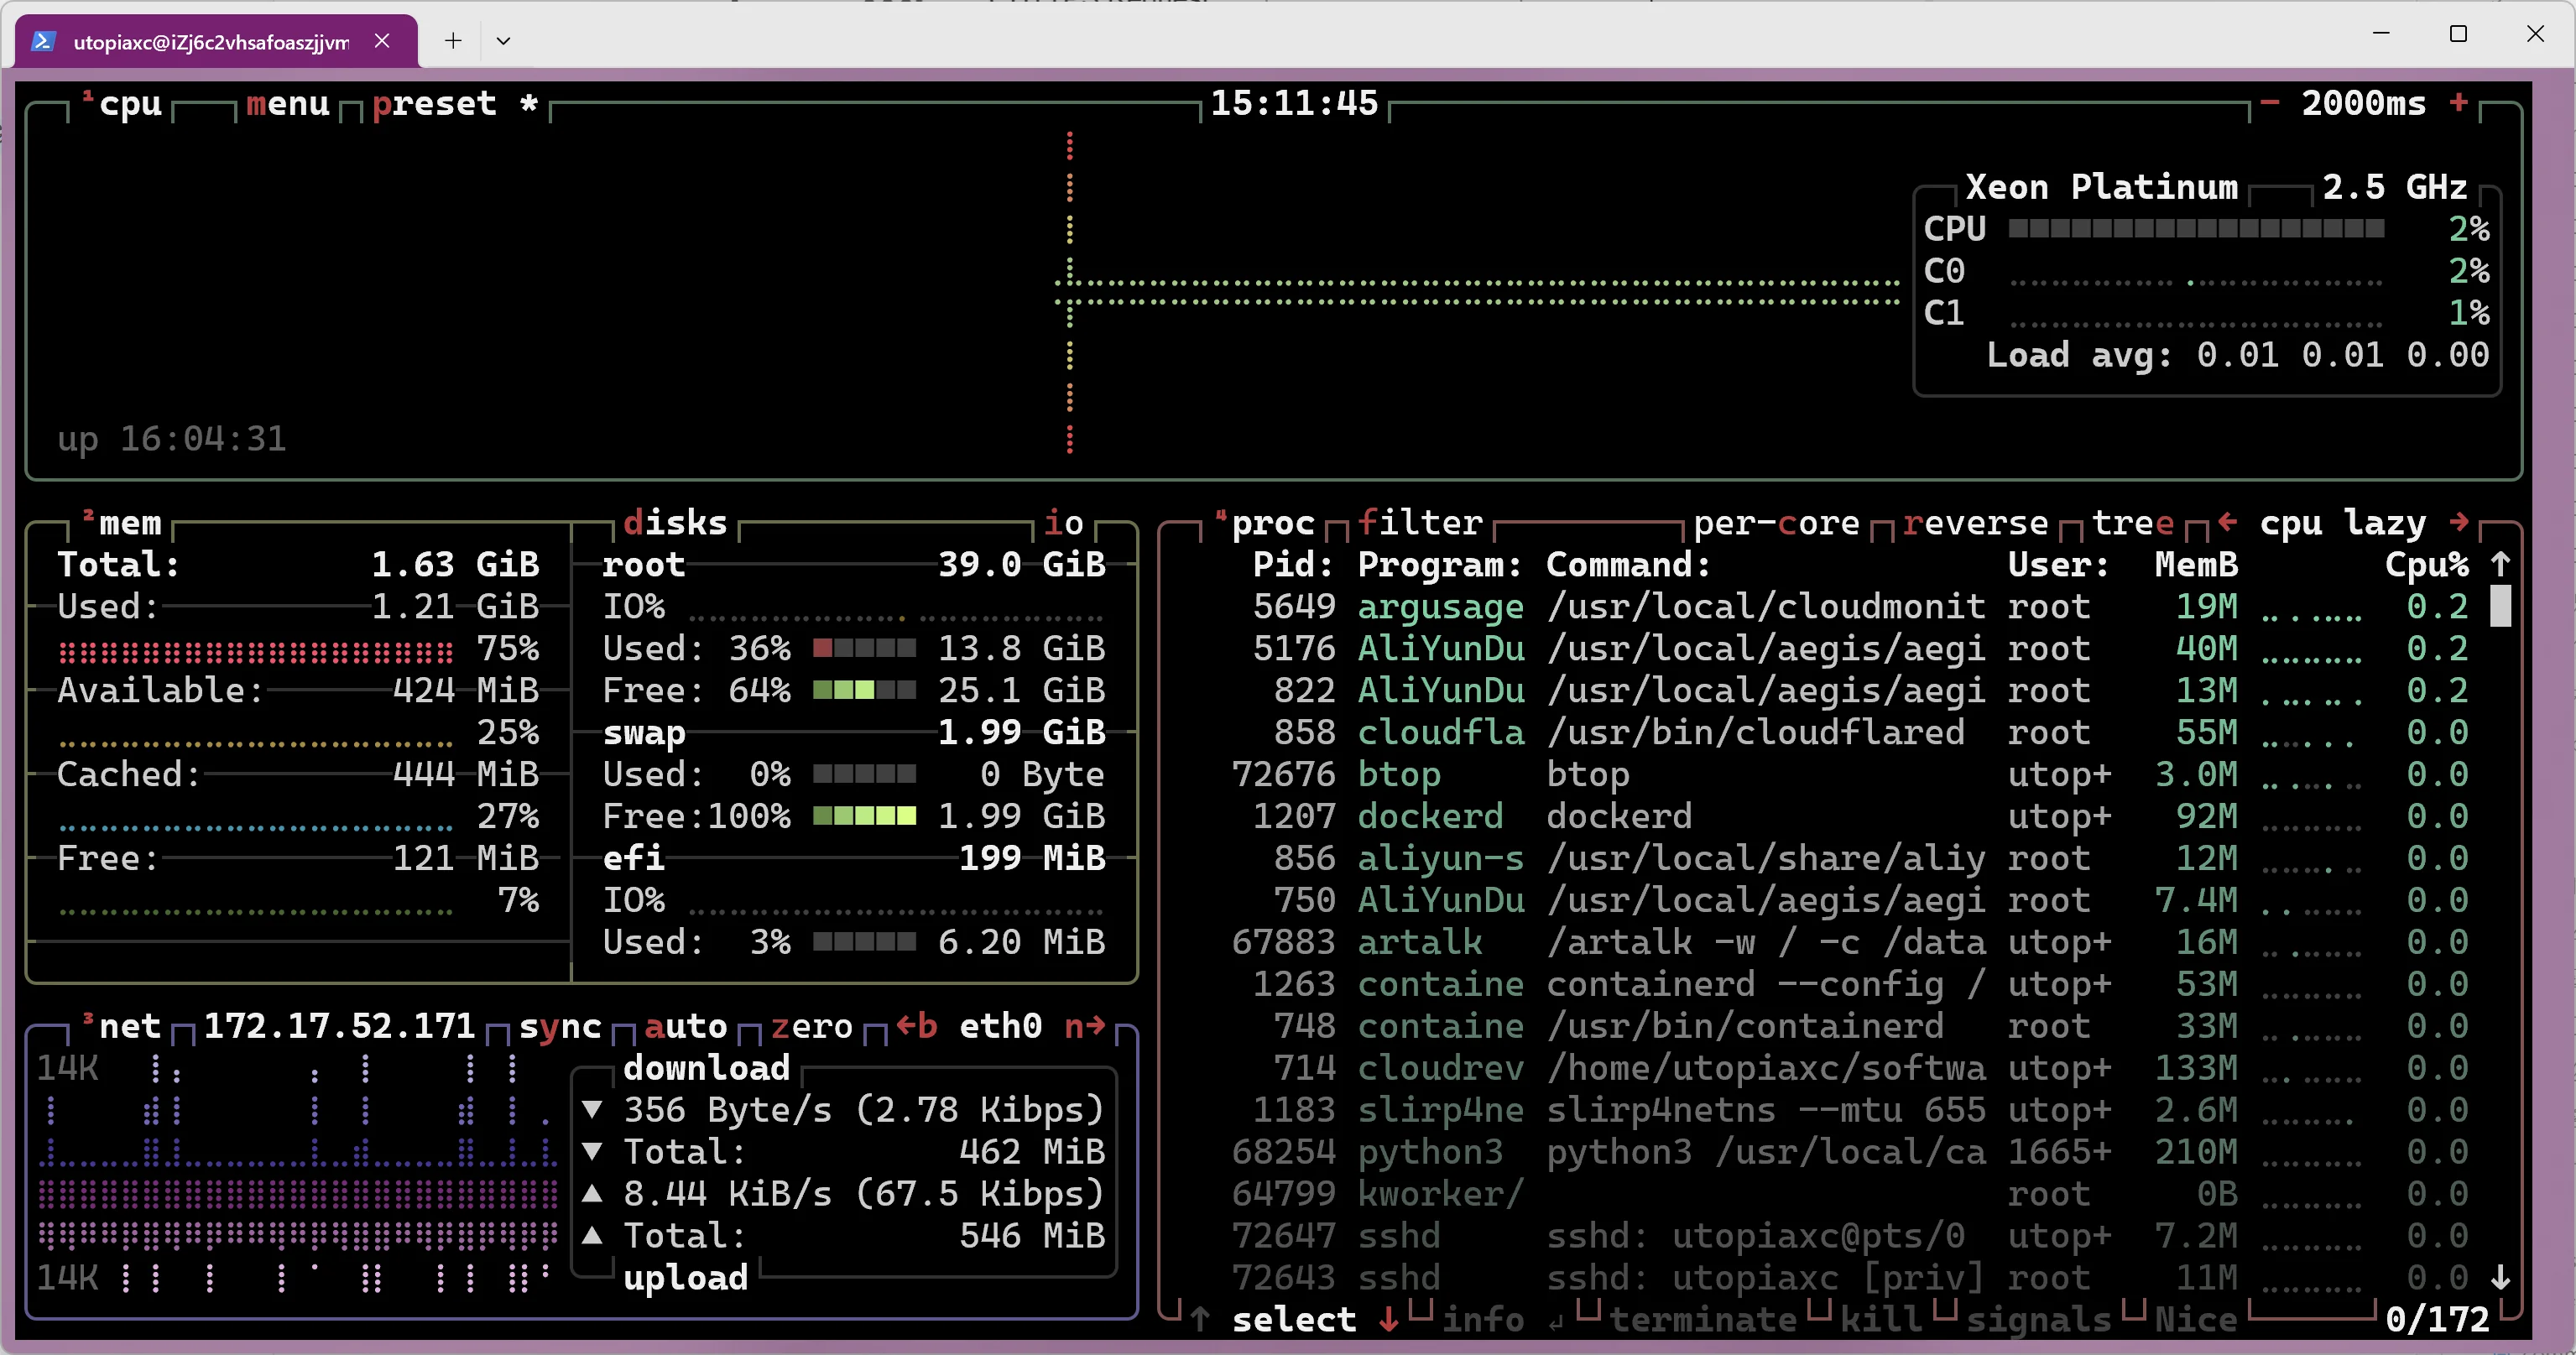2576x1355 pixels.
Task: Click the Load avg values
Action: 2343,355
